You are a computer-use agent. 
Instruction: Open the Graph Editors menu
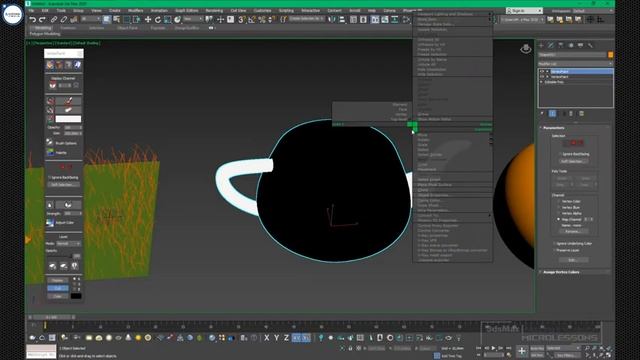(x=187, y=11)
